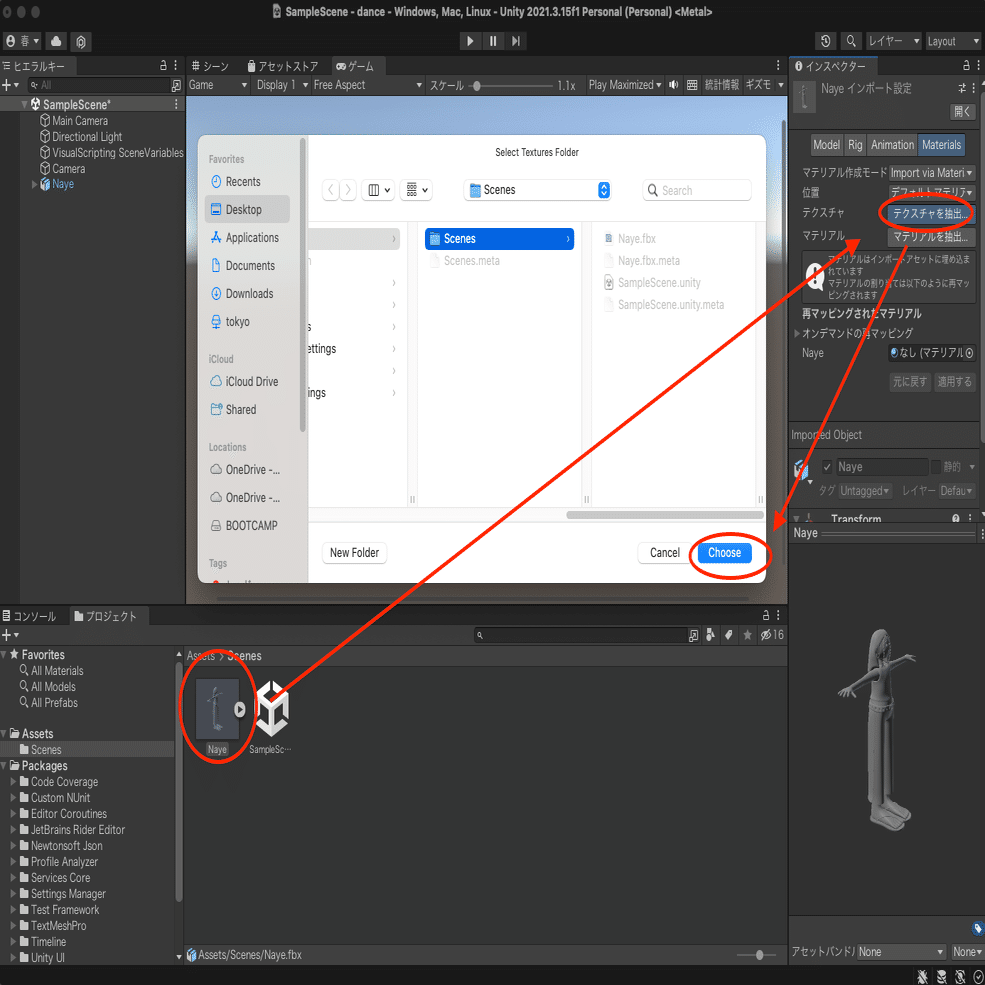Toggle the 統計情報 stats button
The width and height of the screenshot is (985, 985).
(722, 85)
